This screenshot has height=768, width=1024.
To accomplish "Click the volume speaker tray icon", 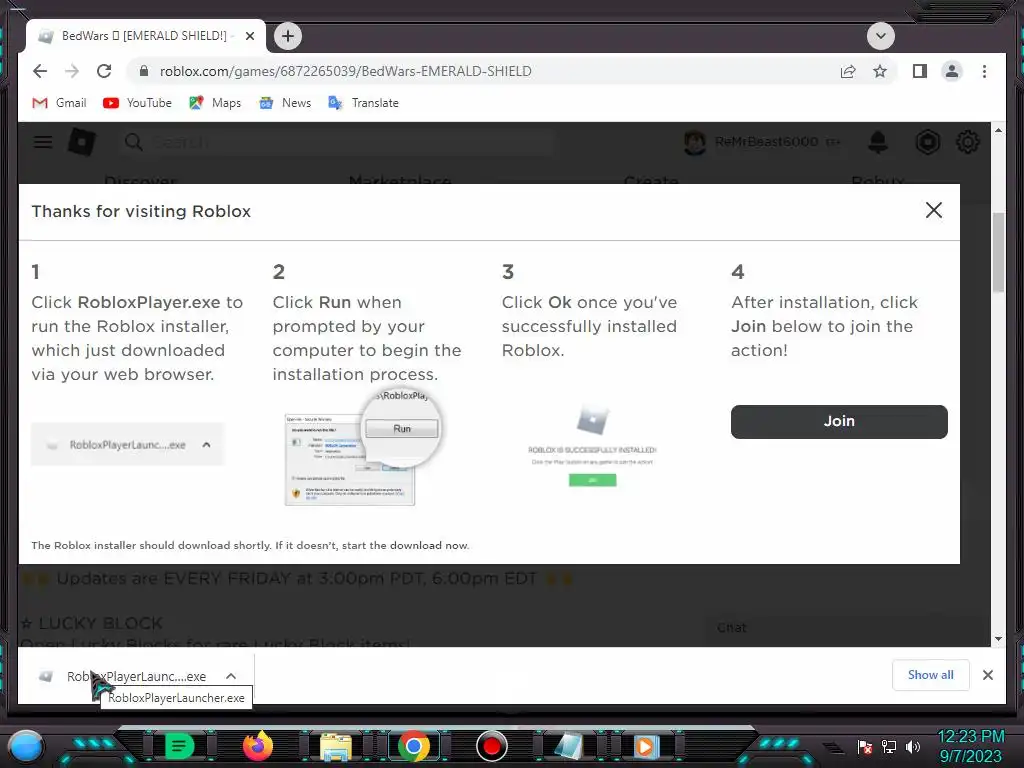I will pyautogui.click(x=912, y=746).
